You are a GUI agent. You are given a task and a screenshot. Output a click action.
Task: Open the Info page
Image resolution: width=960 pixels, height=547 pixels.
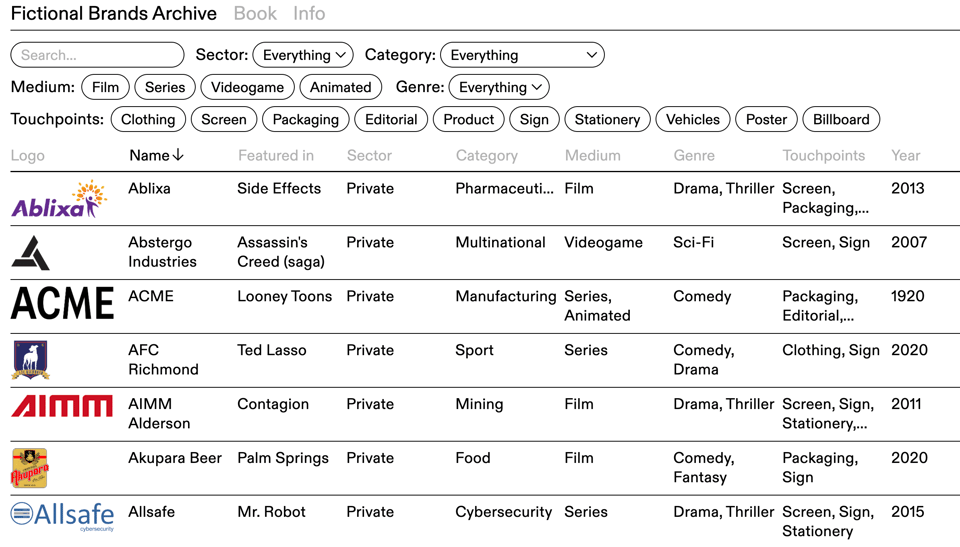(x=309, y=14)
